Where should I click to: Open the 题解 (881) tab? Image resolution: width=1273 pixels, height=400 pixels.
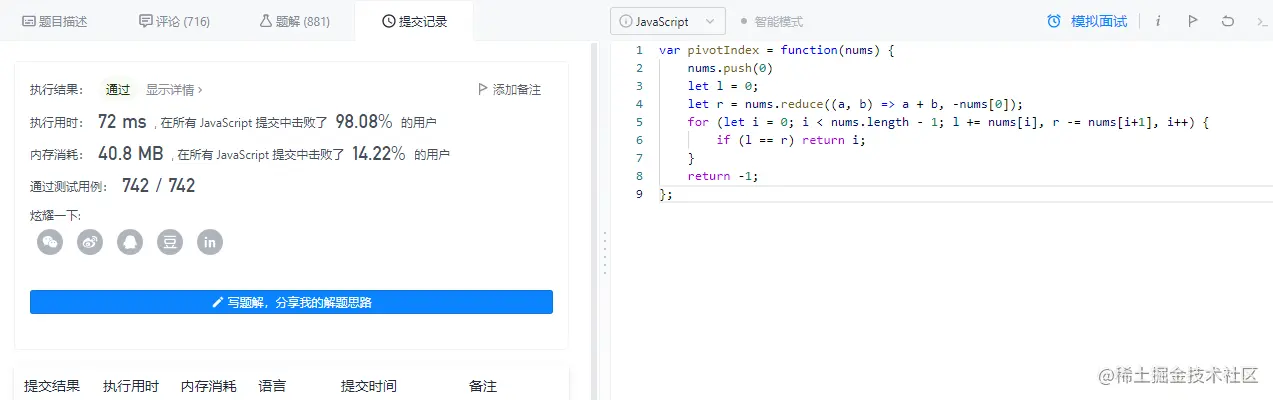click(294, 21)
